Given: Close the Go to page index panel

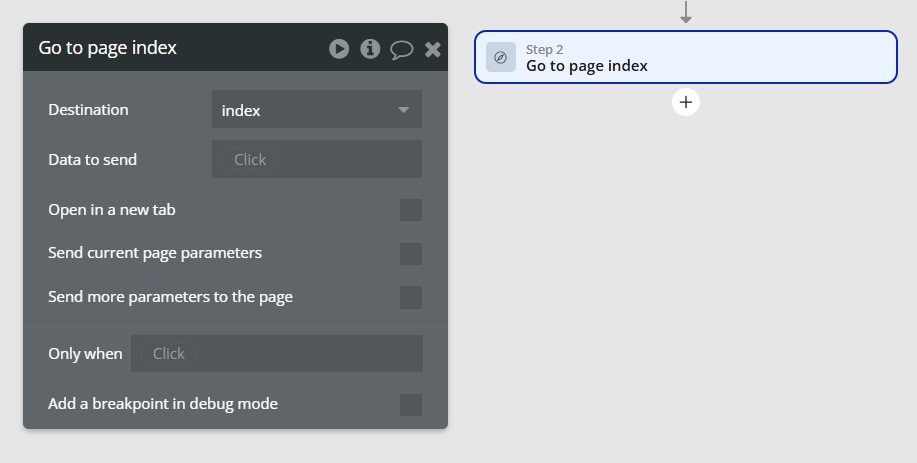Looking at the screenshot, I should pos(433,49).
